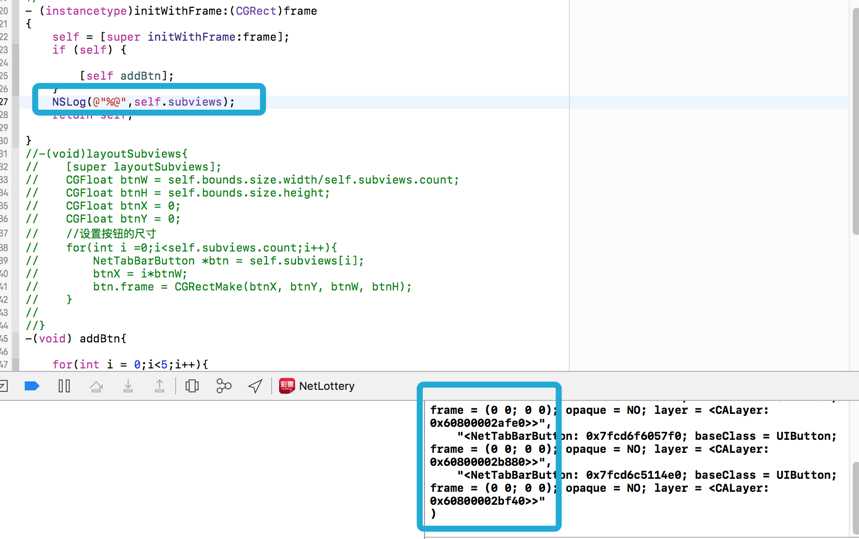The width and height of the screenshot is (859, 539).
Task: Click the code editor vertical scrollbar
Action: point(855,123)
